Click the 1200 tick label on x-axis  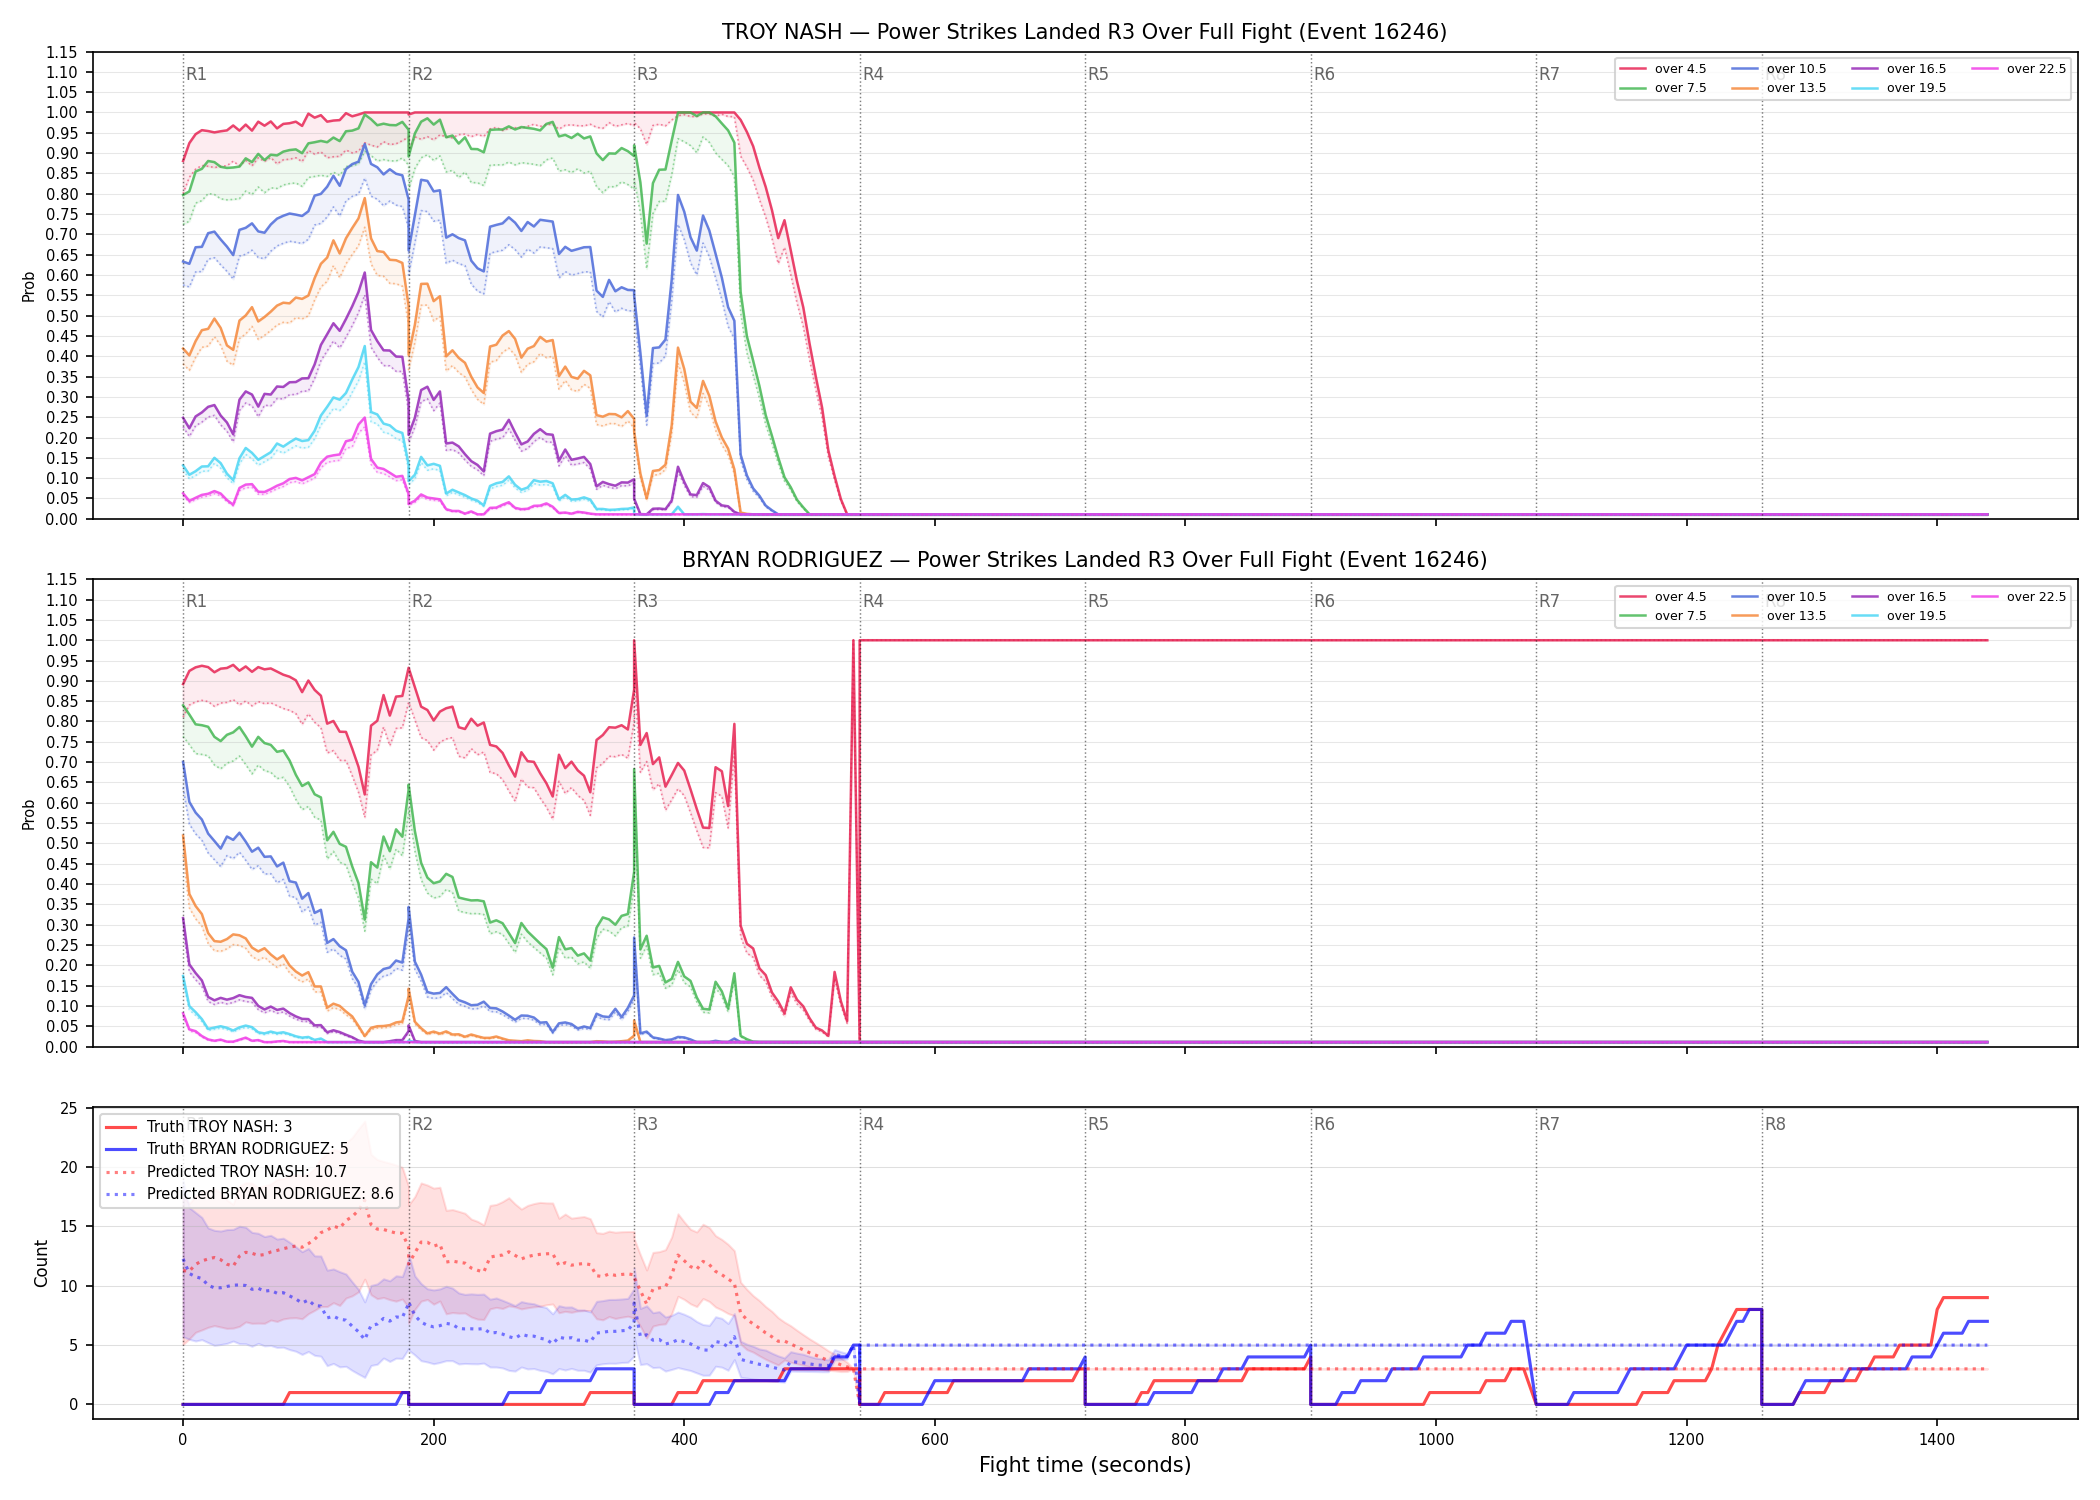point(1687,1440)
